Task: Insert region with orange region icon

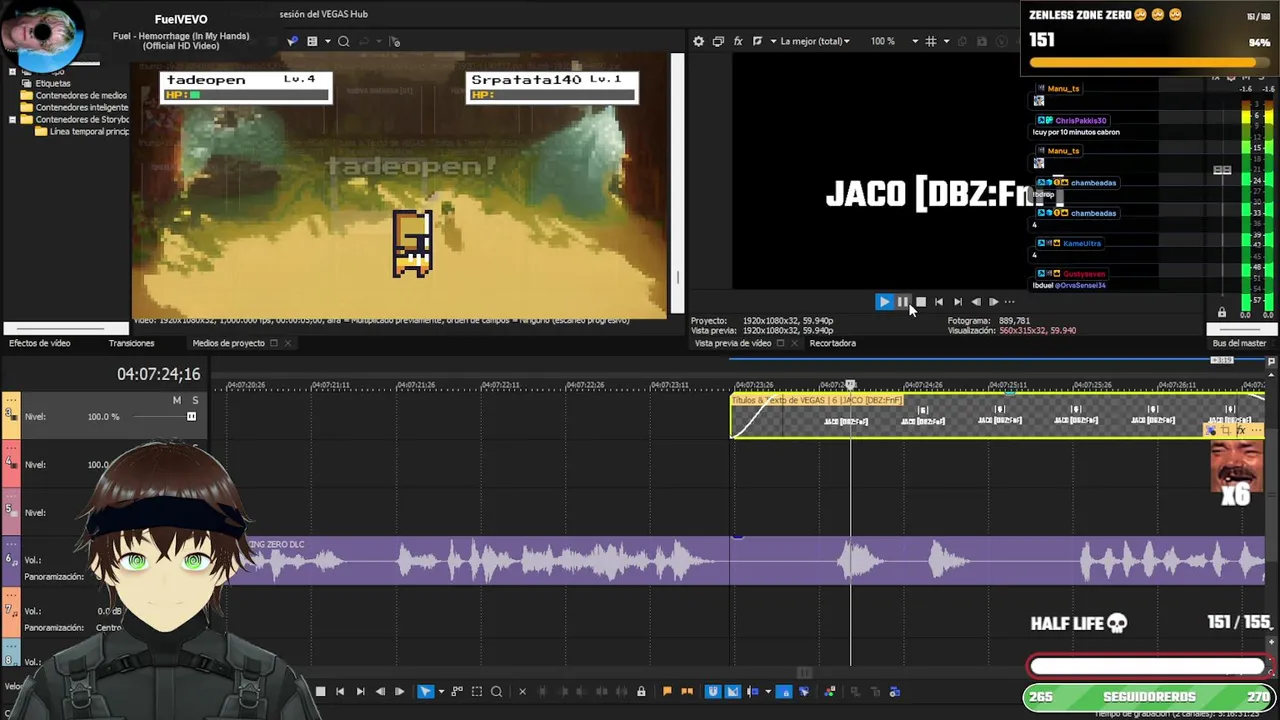Action: pyautogui.click(x=687, y=691)
